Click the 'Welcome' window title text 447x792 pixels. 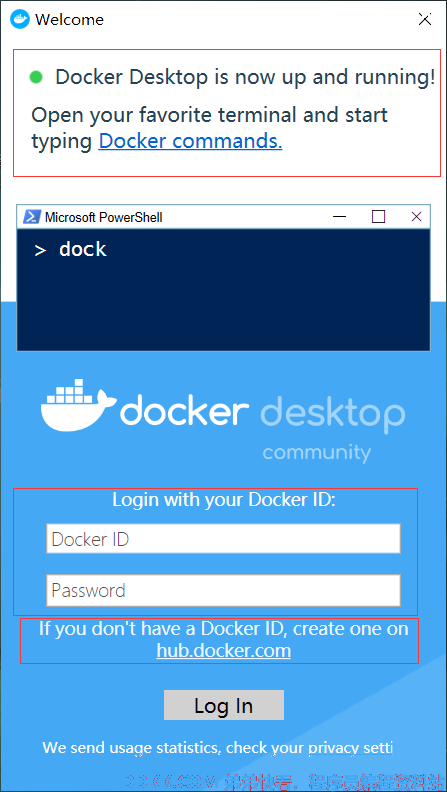tap(69, 20)
